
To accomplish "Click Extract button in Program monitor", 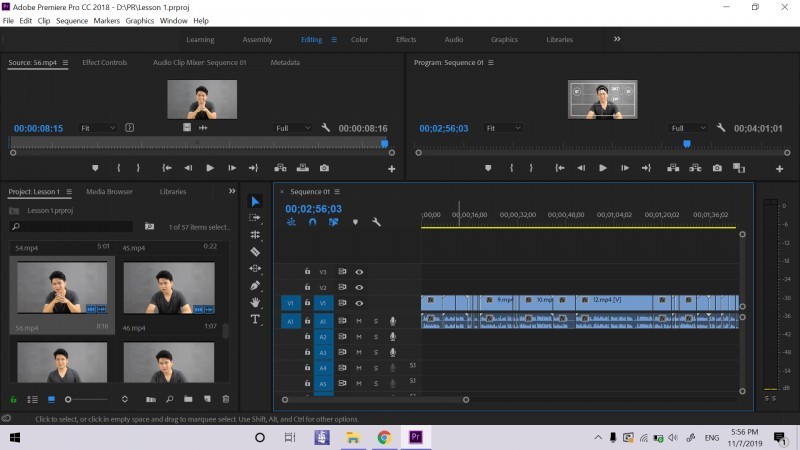I will pyautogui.click(x=695, y=168).
